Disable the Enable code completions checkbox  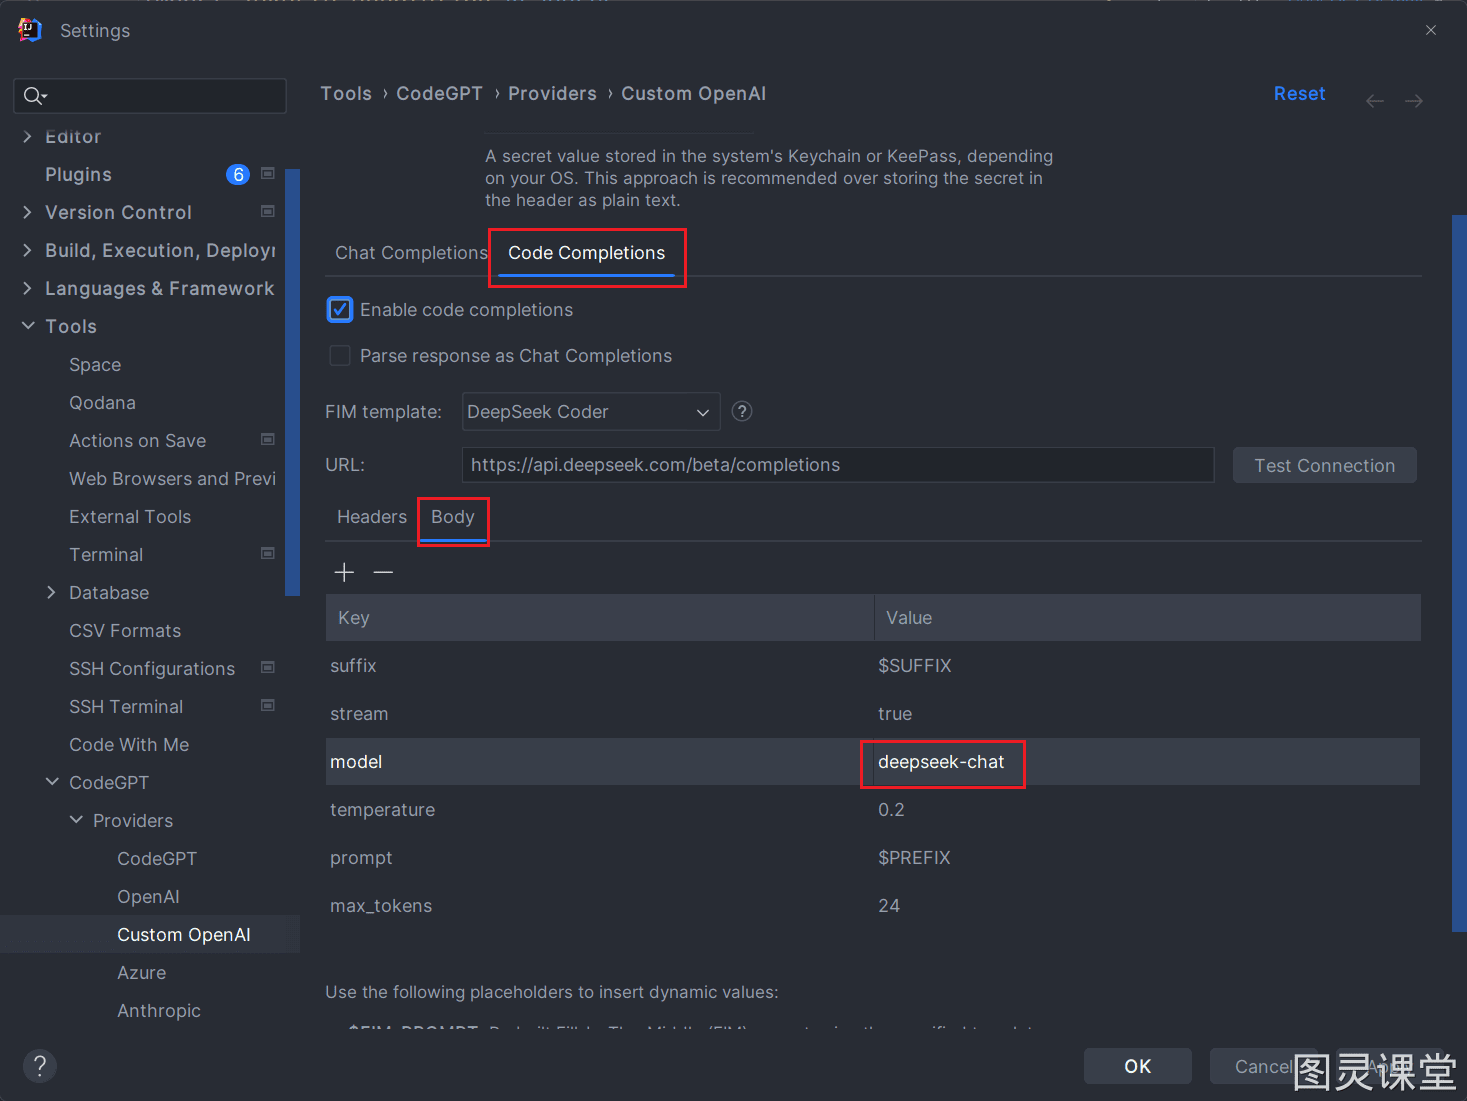(x=340, y=310)
